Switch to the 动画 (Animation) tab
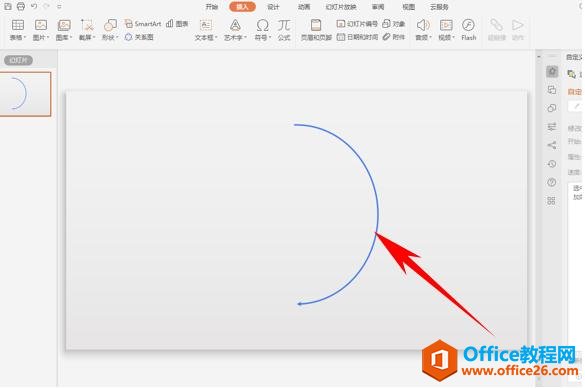 coord(304,7)
